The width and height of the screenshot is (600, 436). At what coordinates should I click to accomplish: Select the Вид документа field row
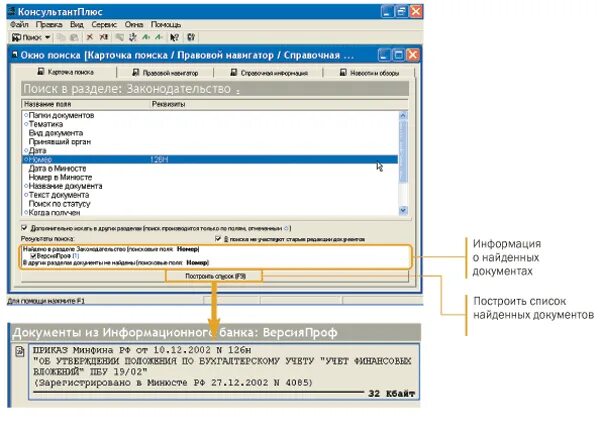pyautogui.click(x=210, y=133)
